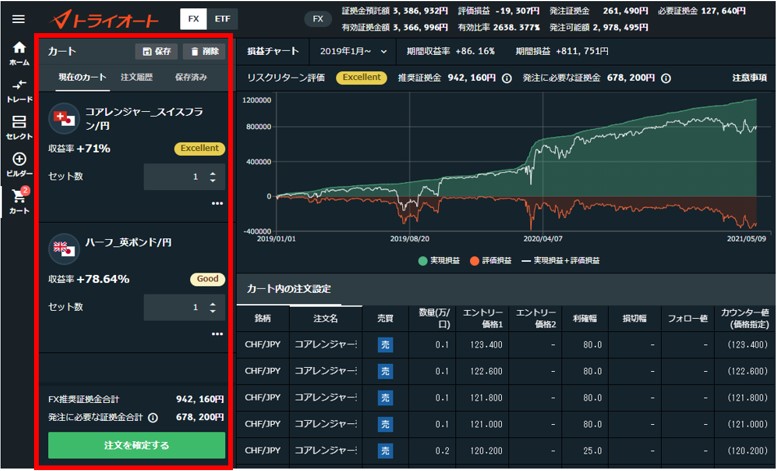Screen dimensions: 777x471
Task: Open 注意事項 link
Action: 749,78
